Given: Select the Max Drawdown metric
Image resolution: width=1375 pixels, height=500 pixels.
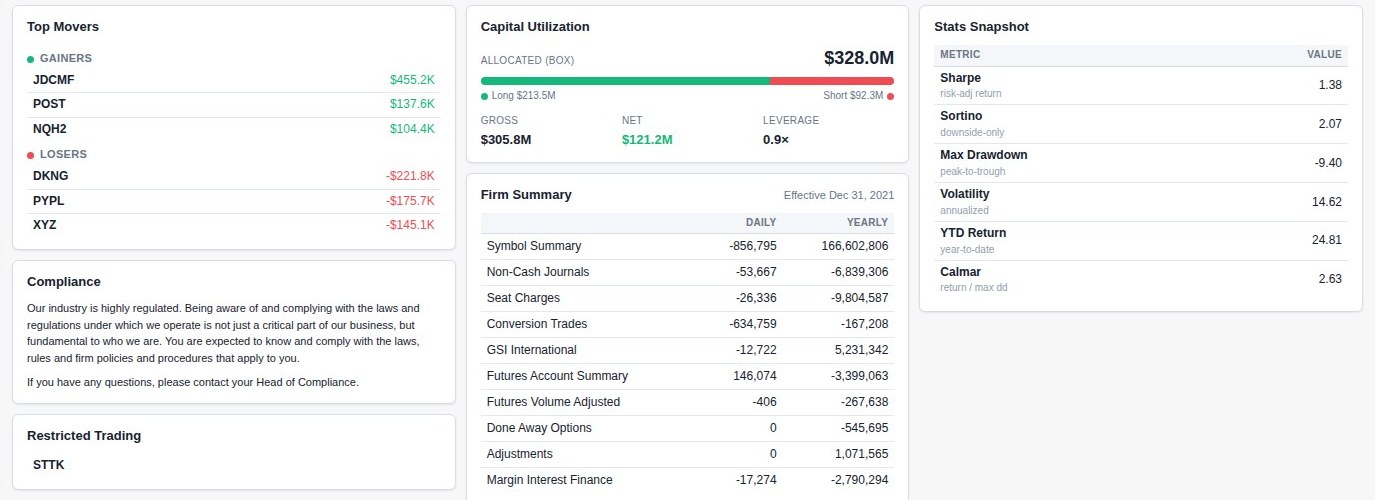Looking at the screenshot, I should pyautogui.click(x=1141, y=163).
